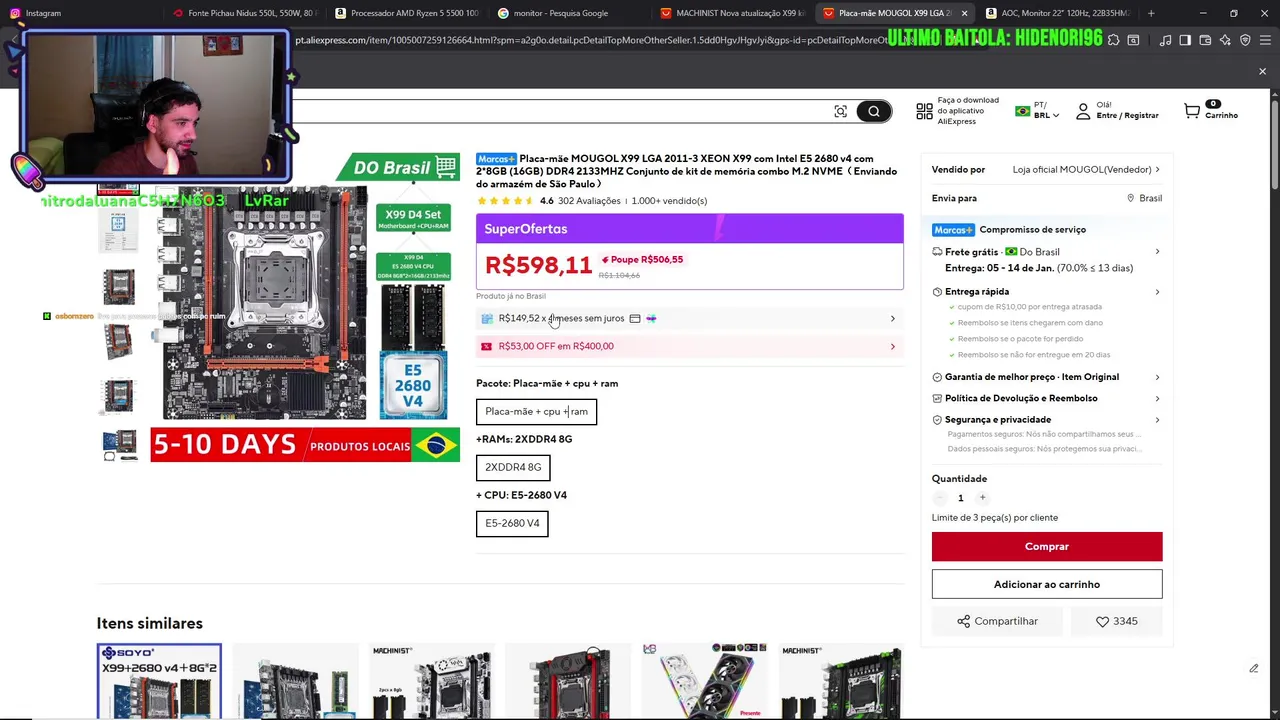
Task: Open the last MACHINIST green motherboard item
Action: (x=841, y=681)
